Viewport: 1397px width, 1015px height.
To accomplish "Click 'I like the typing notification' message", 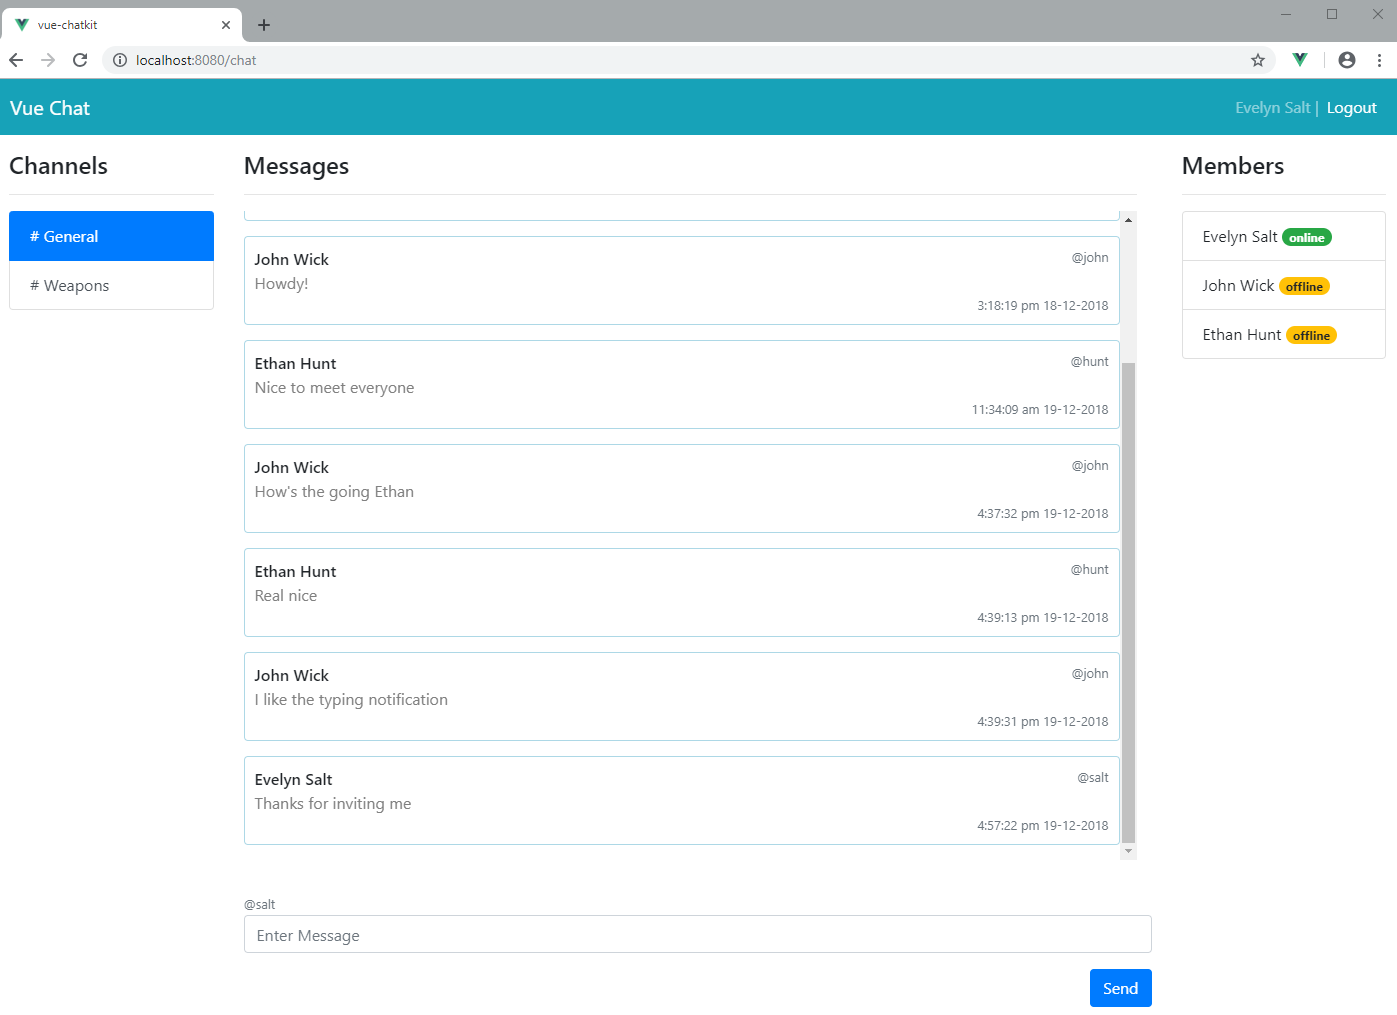I will pos(351,699).
